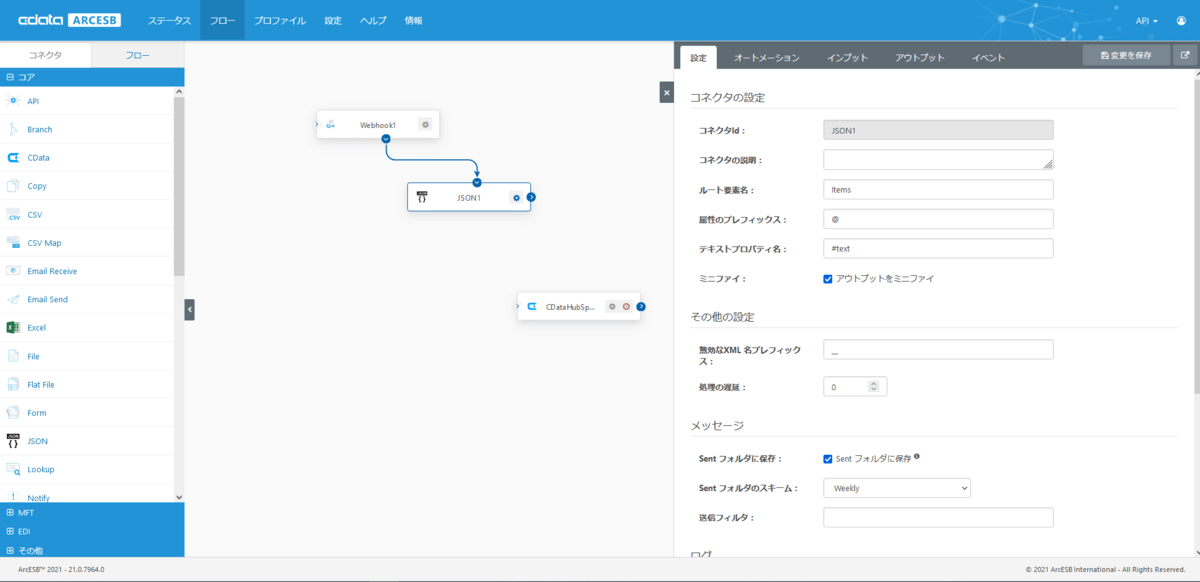Open Webhook1 node gear settings
Image resolution: width=1200 pixels, height=582 pixels.
[425, 125]
